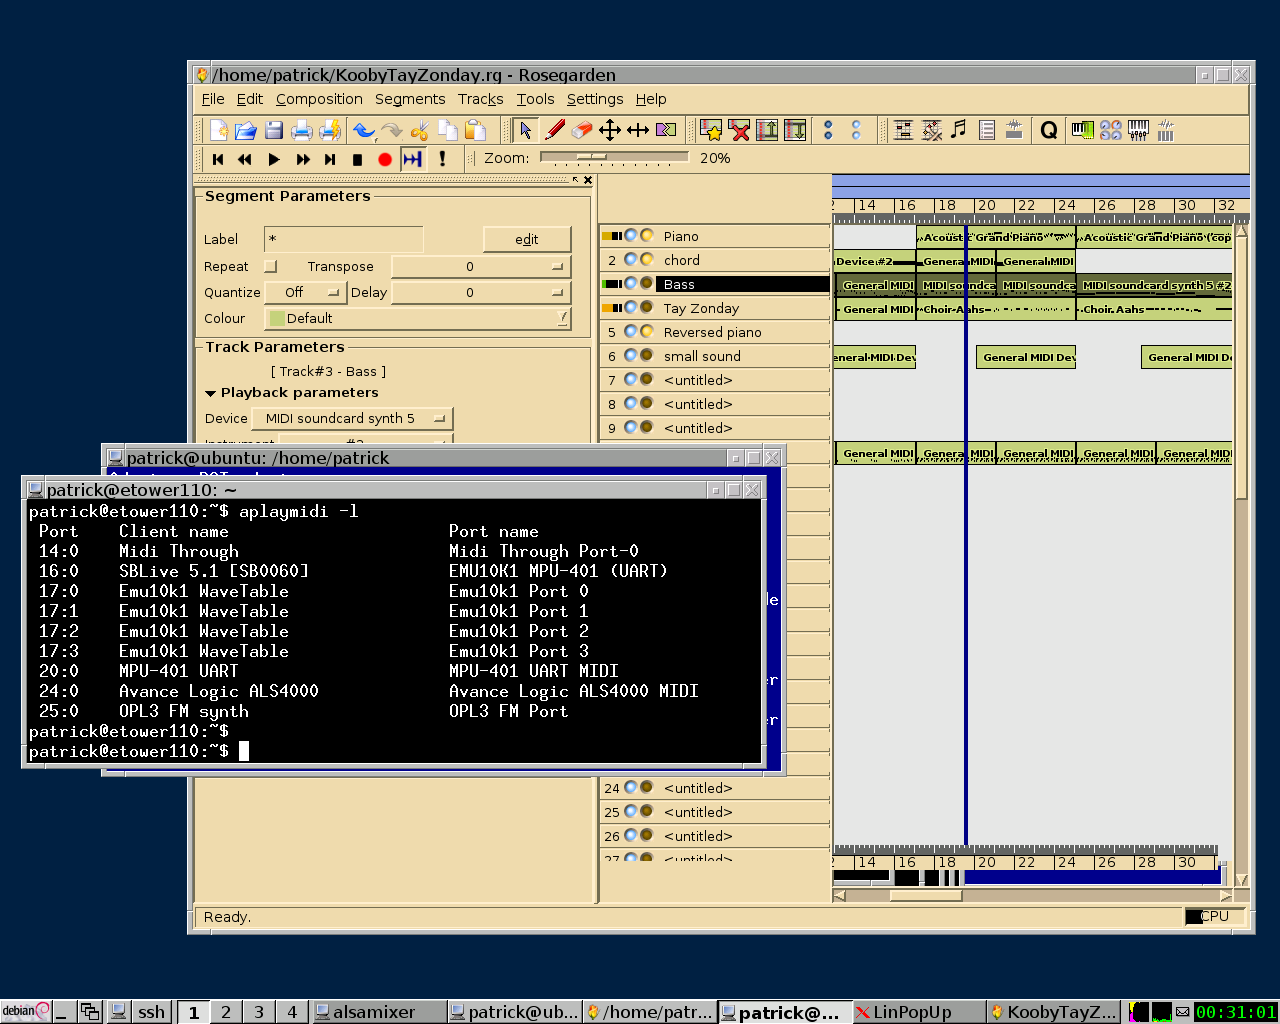Toggle the Repeat checkbox in Segment Parameters

(x=270, y=266)
